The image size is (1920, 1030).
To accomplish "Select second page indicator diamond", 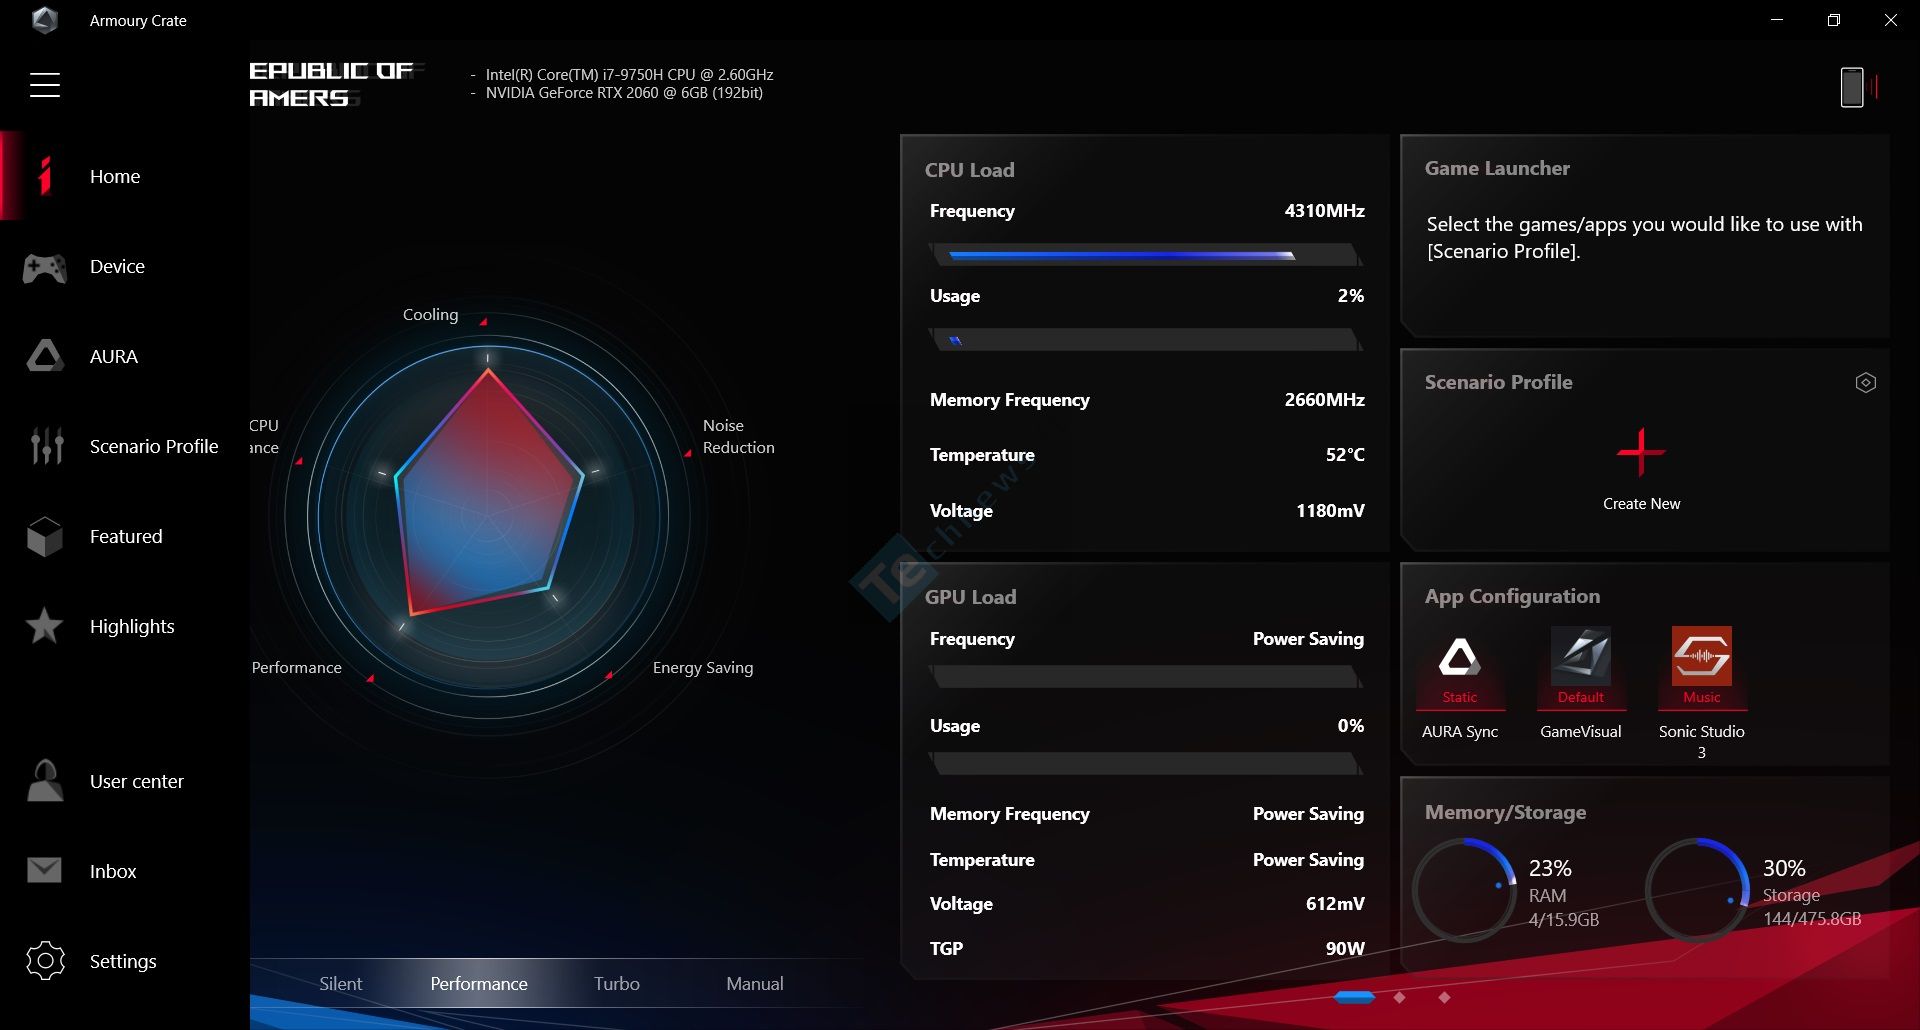I will (x=1399, y=997).
